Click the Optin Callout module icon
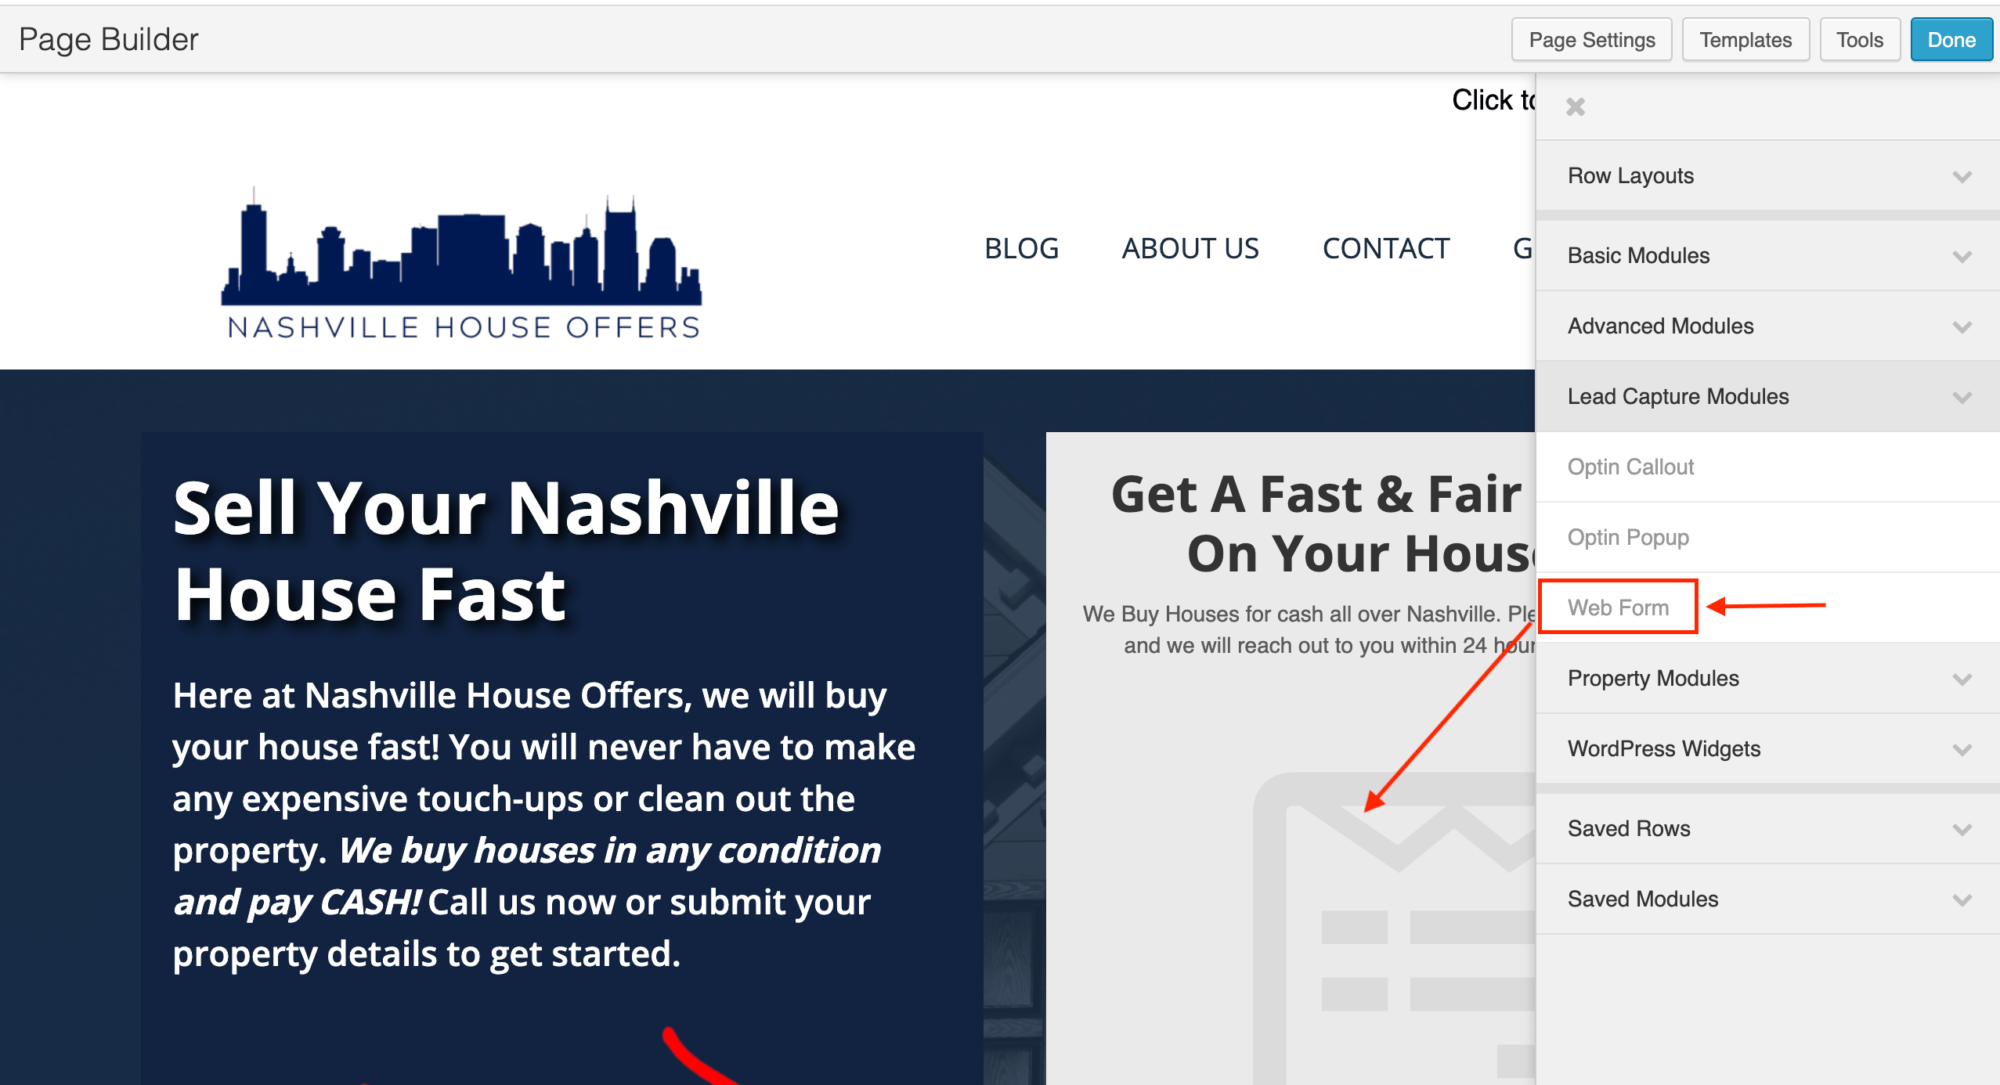This screenshot has width=2000, height=1085. tap(1630, 466)
